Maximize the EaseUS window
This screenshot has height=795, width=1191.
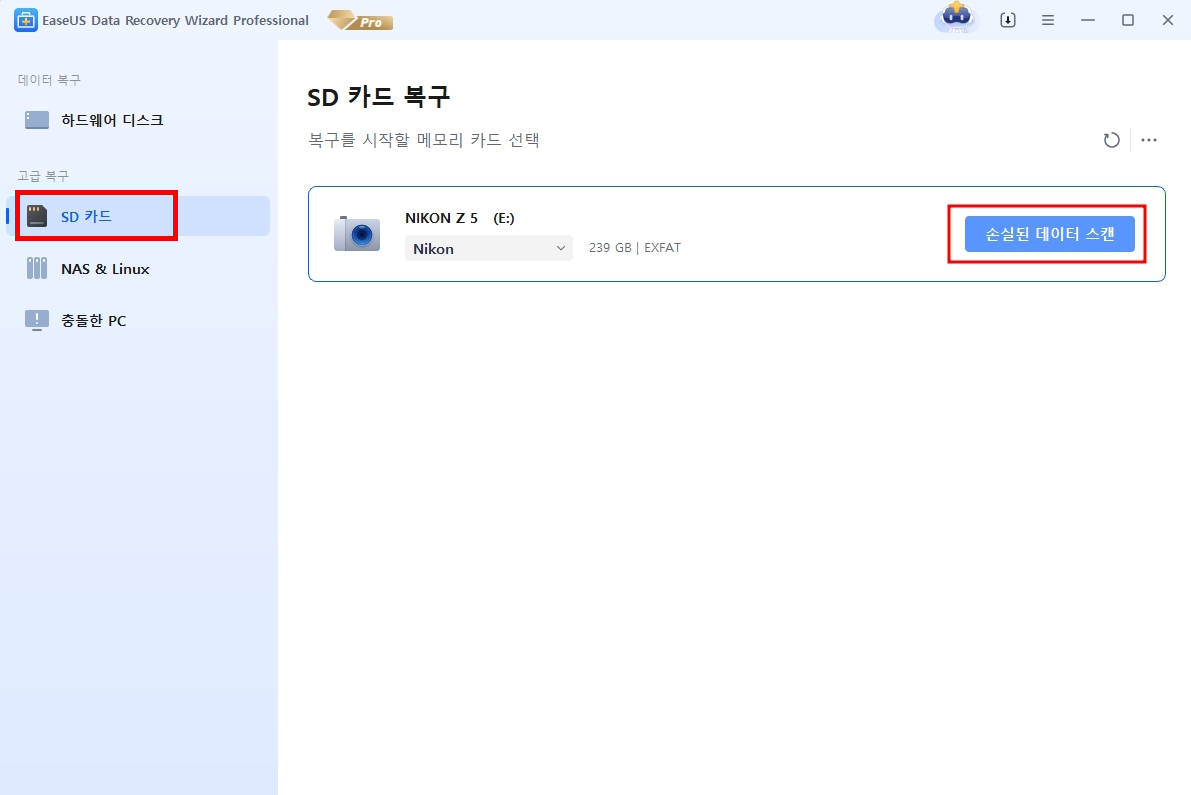[1128, 20]
